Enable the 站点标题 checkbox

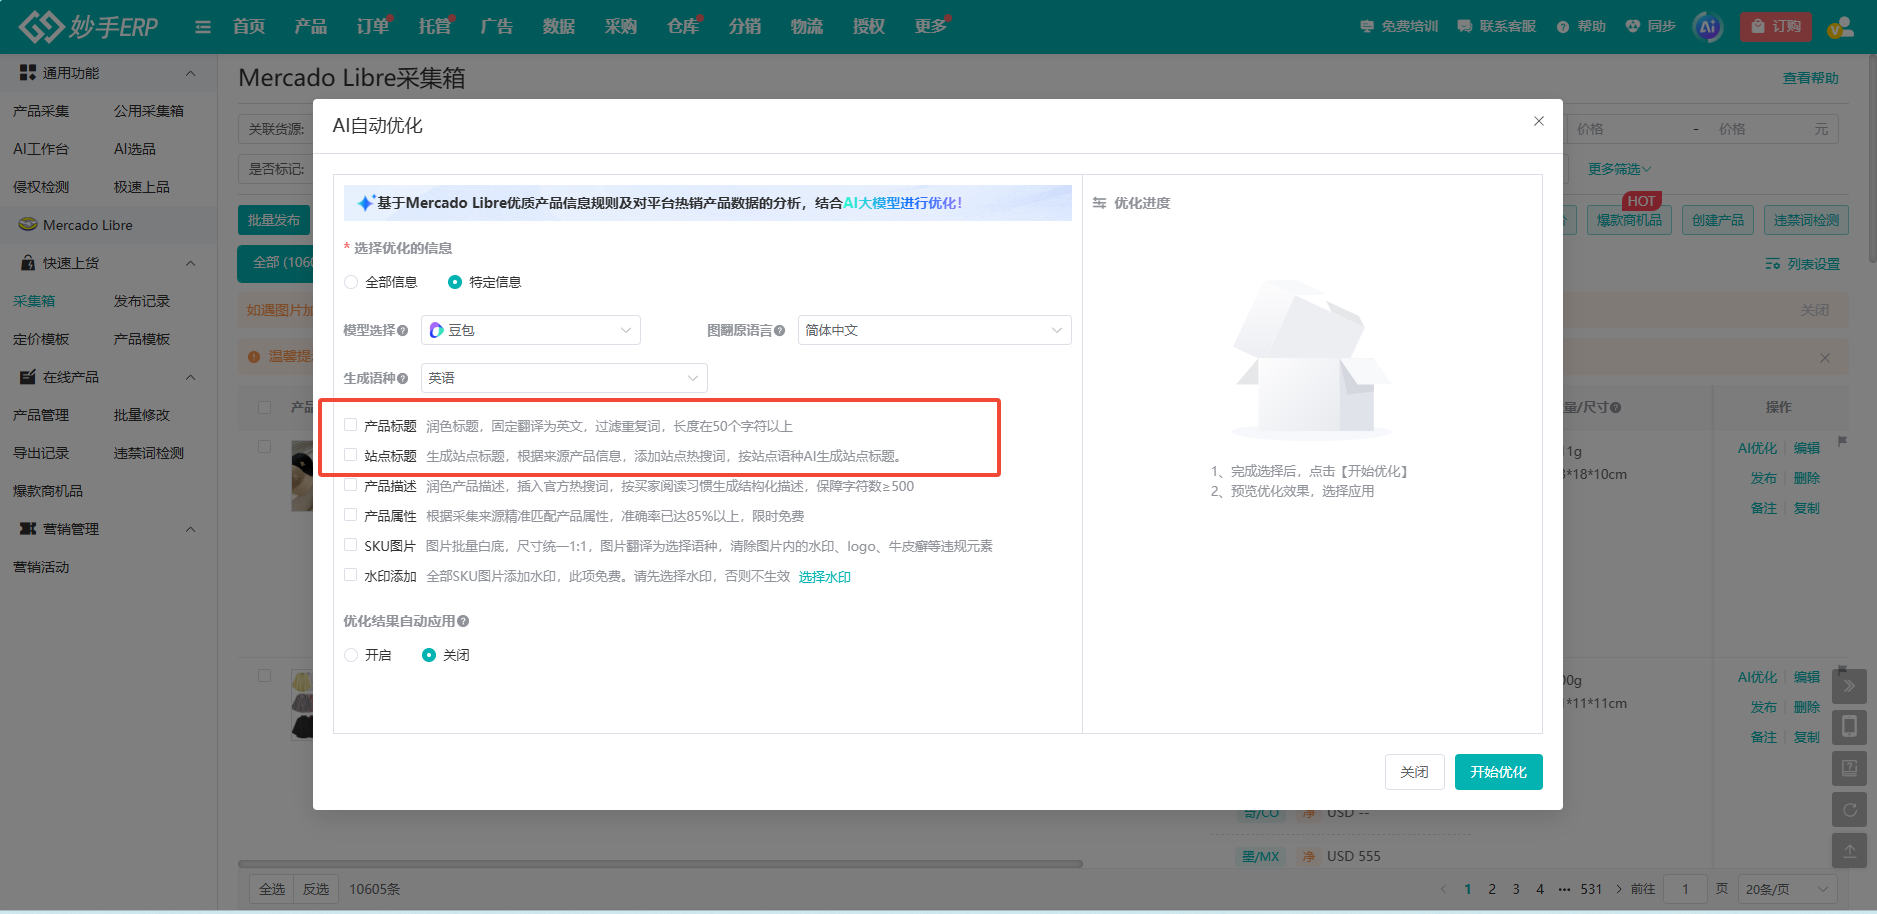350,455
